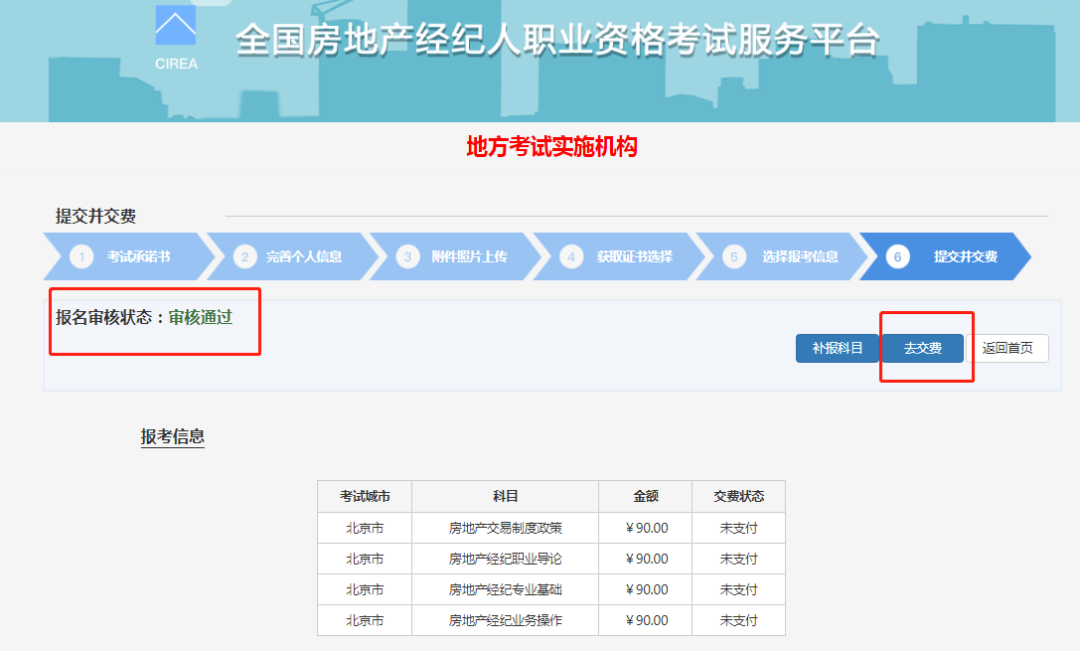The height and width of the screenshot is (651, 1080).
Task: Click the 考试城市 column header
Action: coord(364,496)
